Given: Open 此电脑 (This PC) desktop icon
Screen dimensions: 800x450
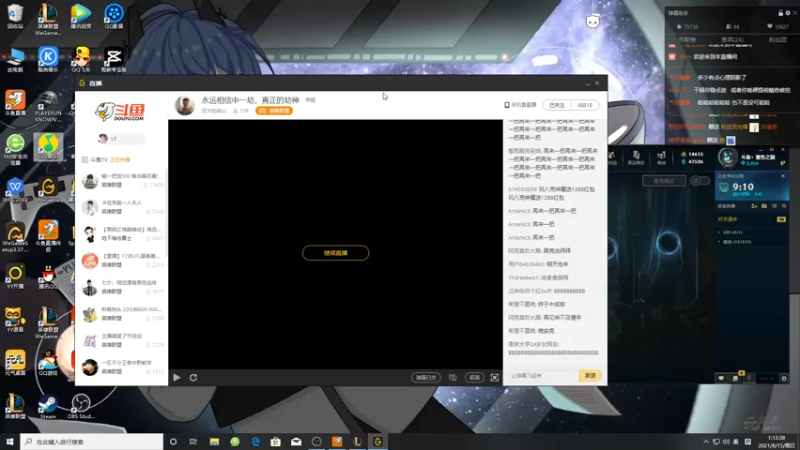Looking at the screenshot, I should click(15, 60).
